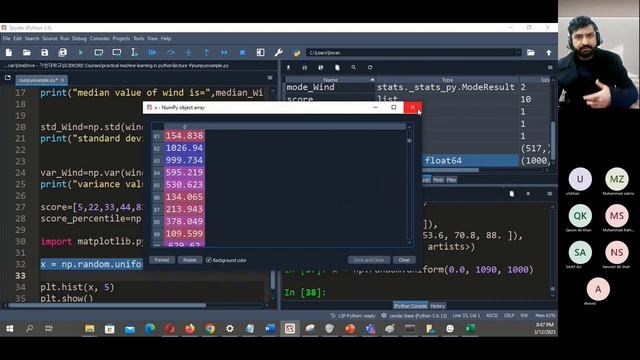Open the File menu
Screen dimensions: 640x360
click(x=7, y=38)
